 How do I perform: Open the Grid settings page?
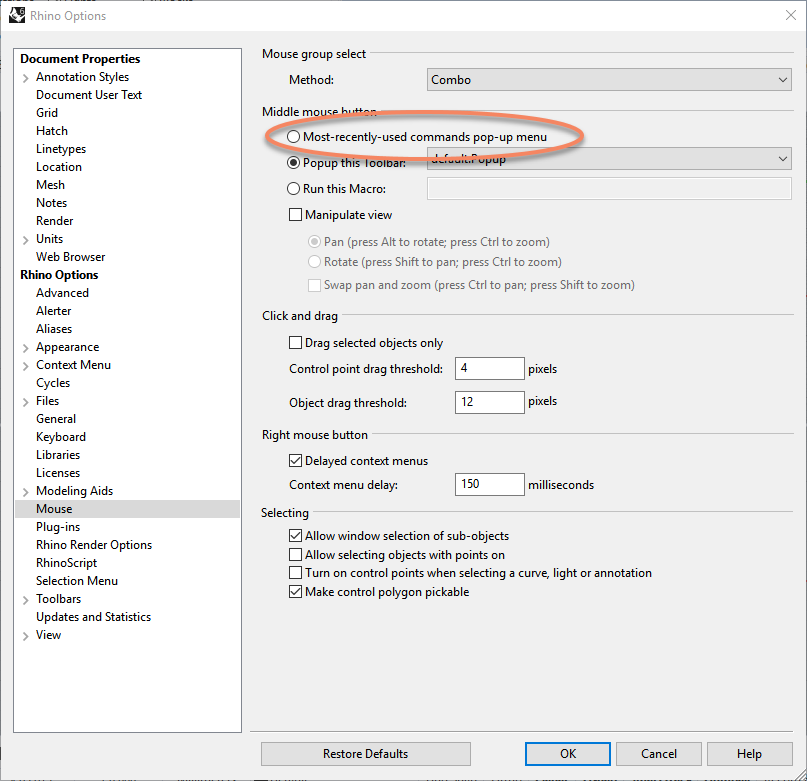click(47, 113)
